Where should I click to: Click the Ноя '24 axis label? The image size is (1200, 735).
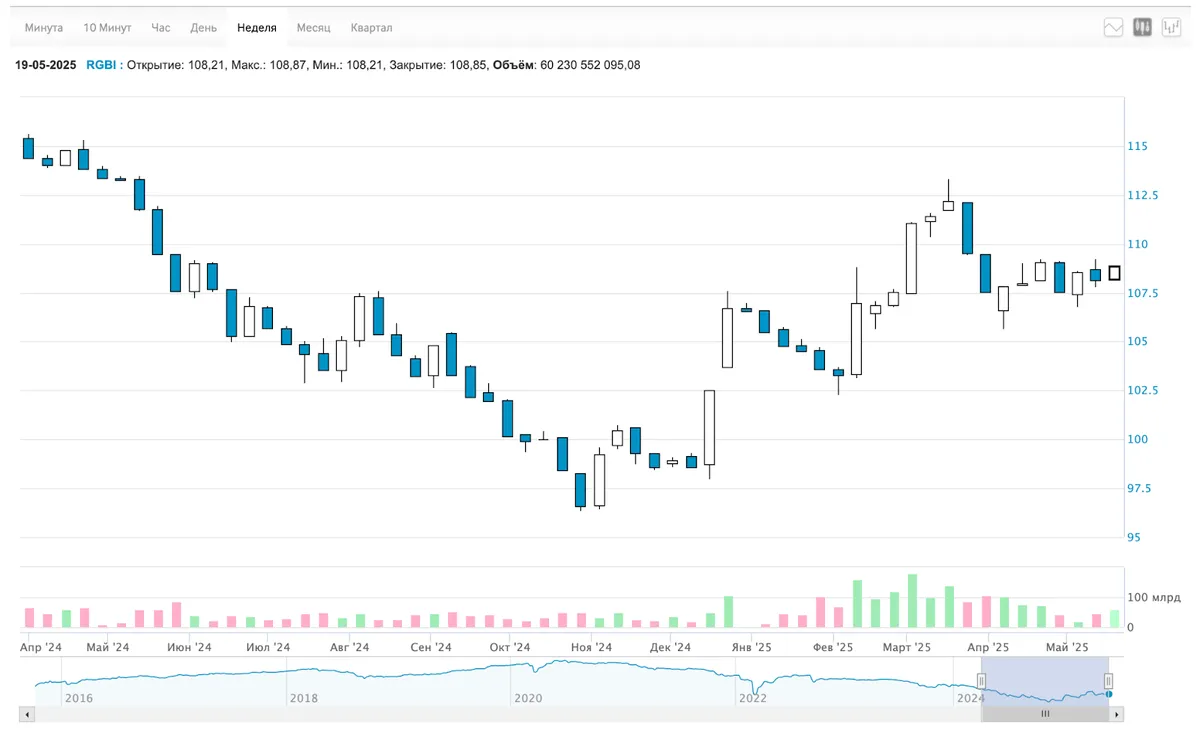coord(591,647)
